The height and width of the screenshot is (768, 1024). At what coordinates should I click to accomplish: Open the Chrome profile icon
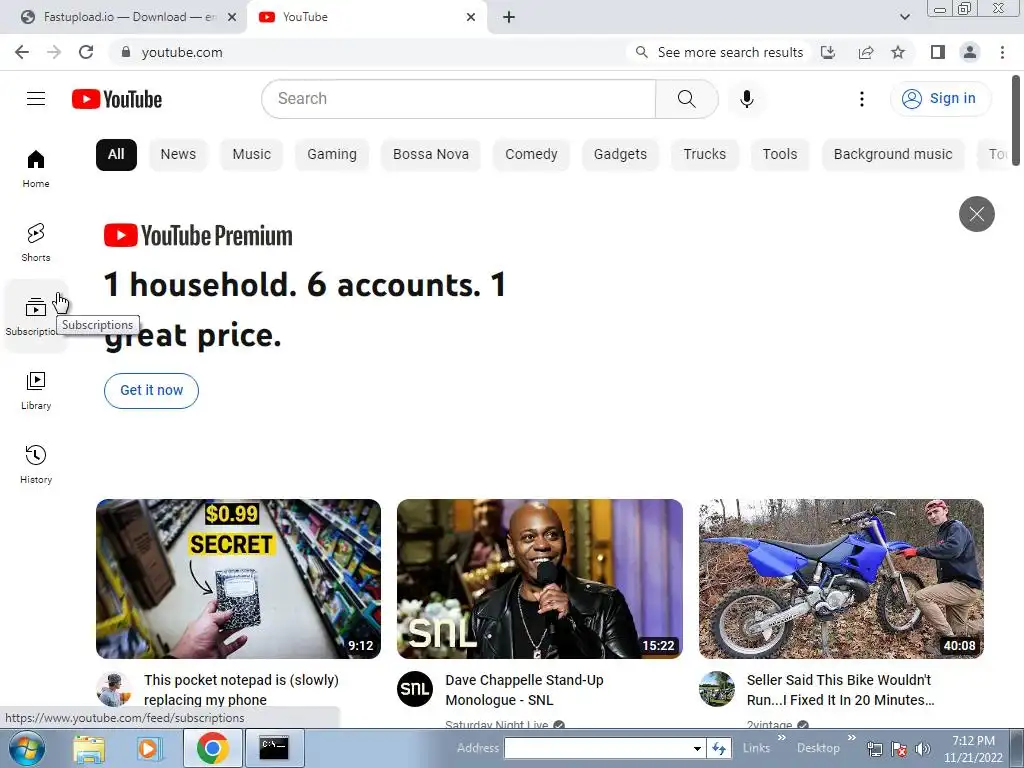coord(970,52)
